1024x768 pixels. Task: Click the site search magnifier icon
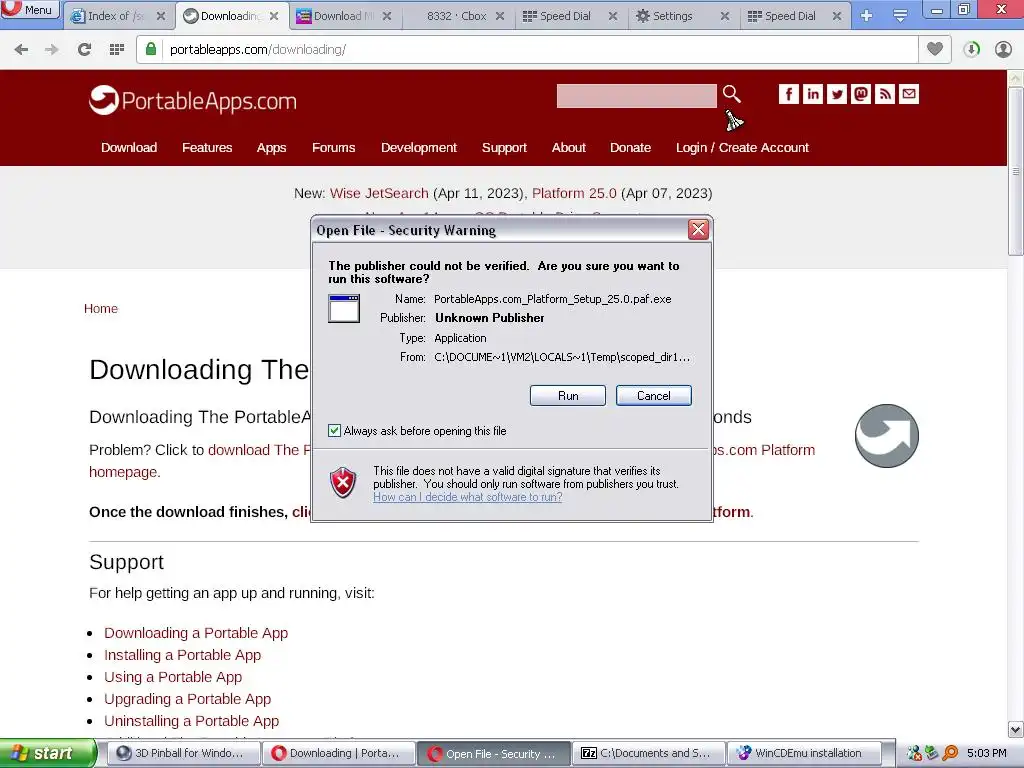(x=731, y=94)
